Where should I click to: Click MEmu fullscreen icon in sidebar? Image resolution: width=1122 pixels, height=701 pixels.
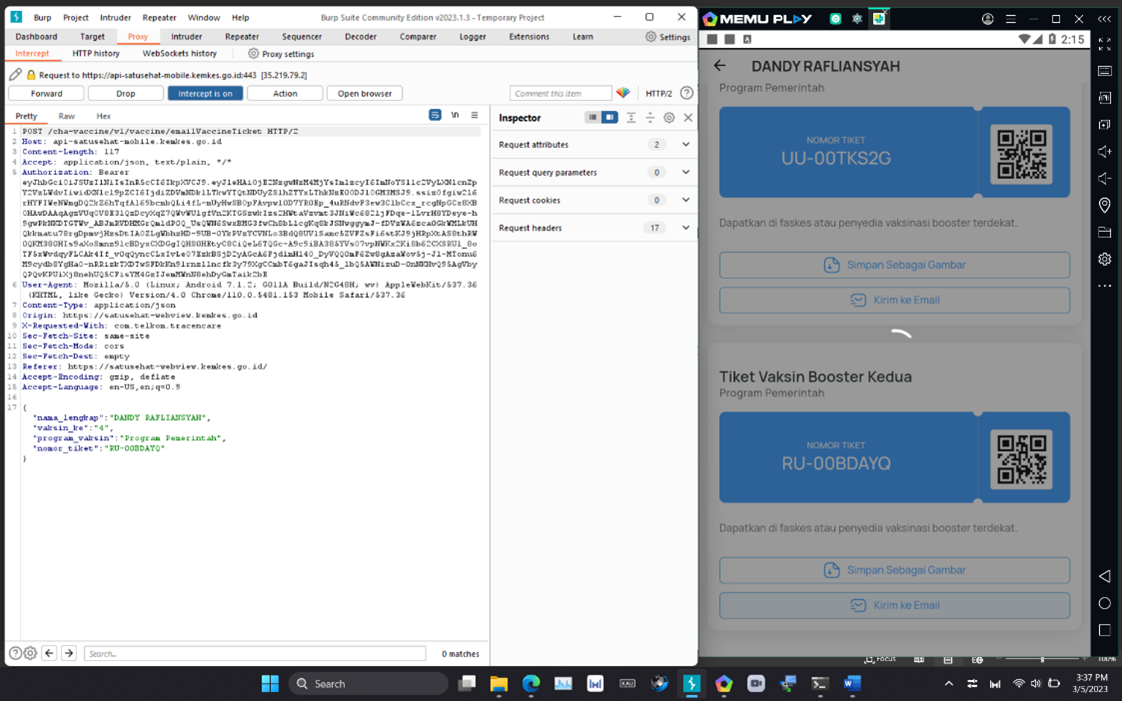(1104, 45)
